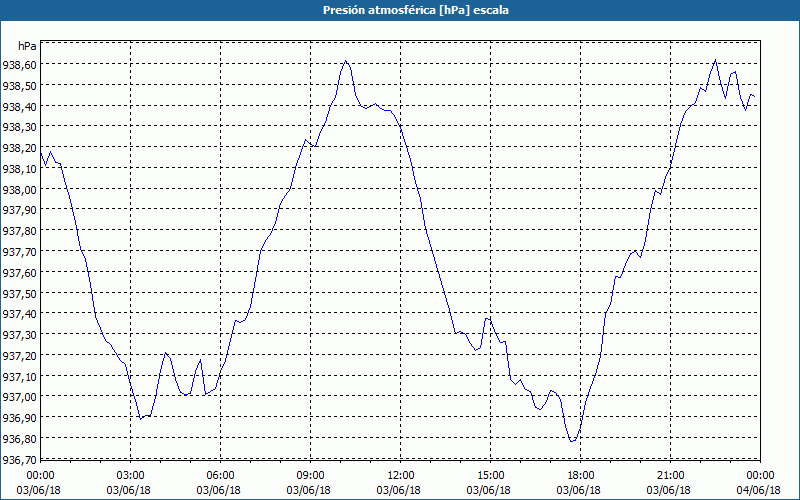Screen dimensions: 800x500
Task: Select the 936,80 axis value
Action: pos(19,439)
